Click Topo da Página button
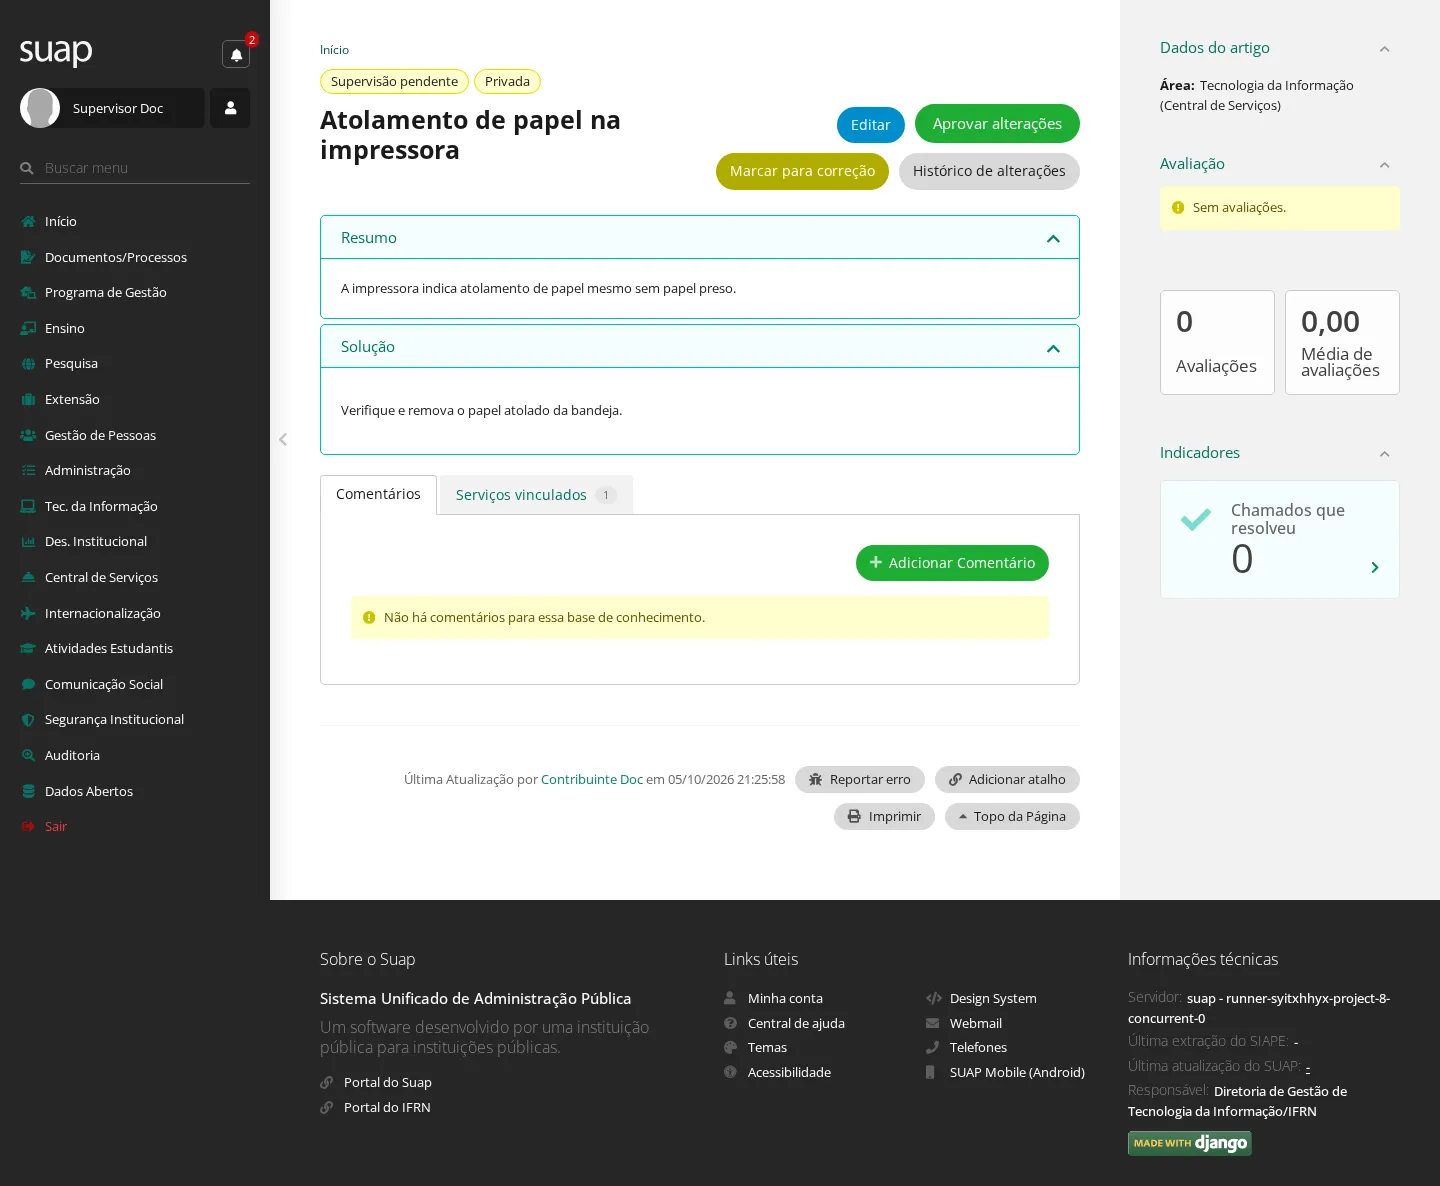This screenshot has width=1440, height=1186. pyautogui.click(x=1012, y=817)
